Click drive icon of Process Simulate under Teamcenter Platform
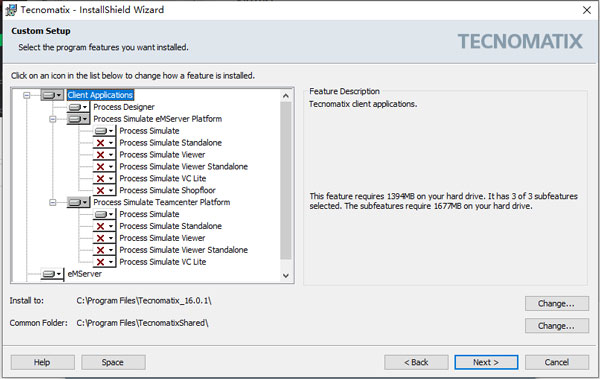Viewport: 600px width, 379px height. click(x=104, y=214)
